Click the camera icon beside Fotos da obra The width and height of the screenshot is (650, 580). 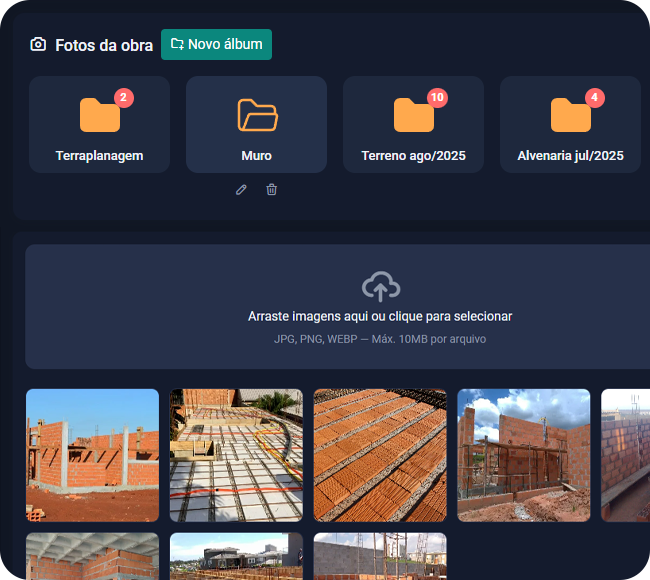[x=38, y=44]
